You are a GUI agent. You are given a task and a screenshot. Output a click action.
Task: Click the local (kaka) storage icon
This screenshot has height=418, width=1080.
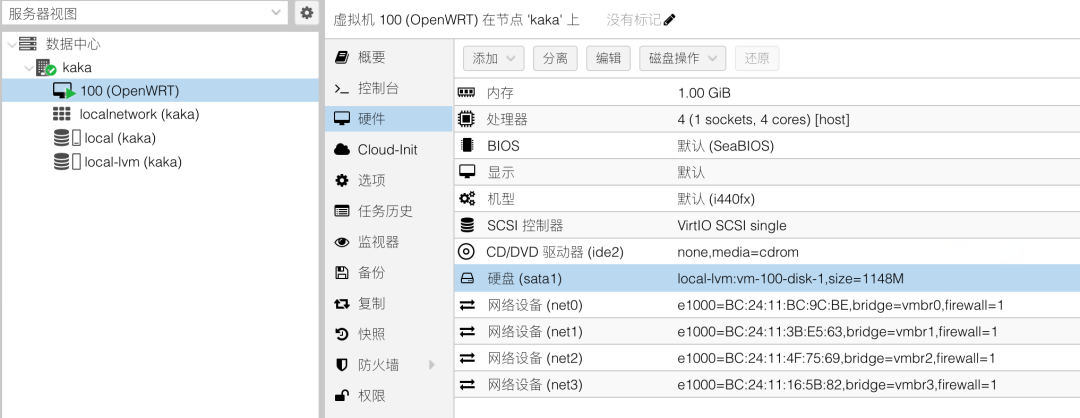click(x=67, y=138)
